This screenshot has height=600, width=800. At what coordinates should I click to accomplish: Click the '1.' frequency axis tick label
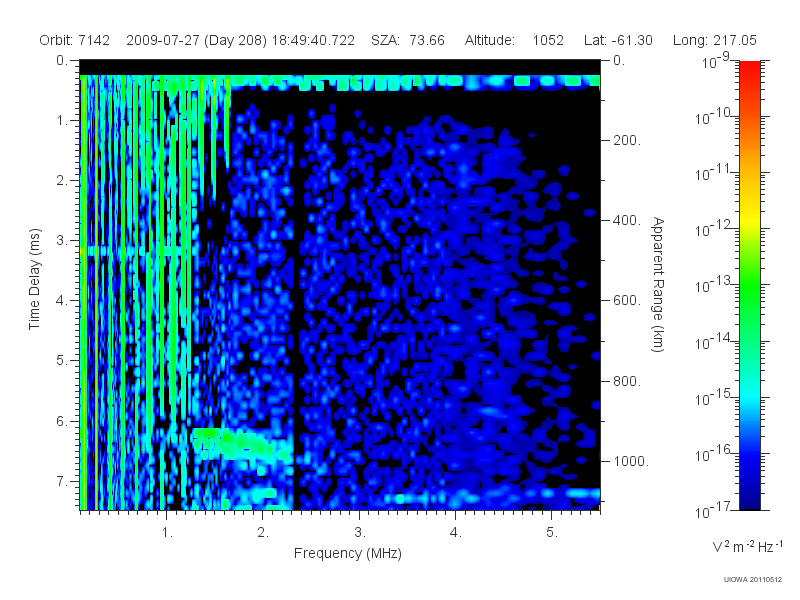(167, 533)
